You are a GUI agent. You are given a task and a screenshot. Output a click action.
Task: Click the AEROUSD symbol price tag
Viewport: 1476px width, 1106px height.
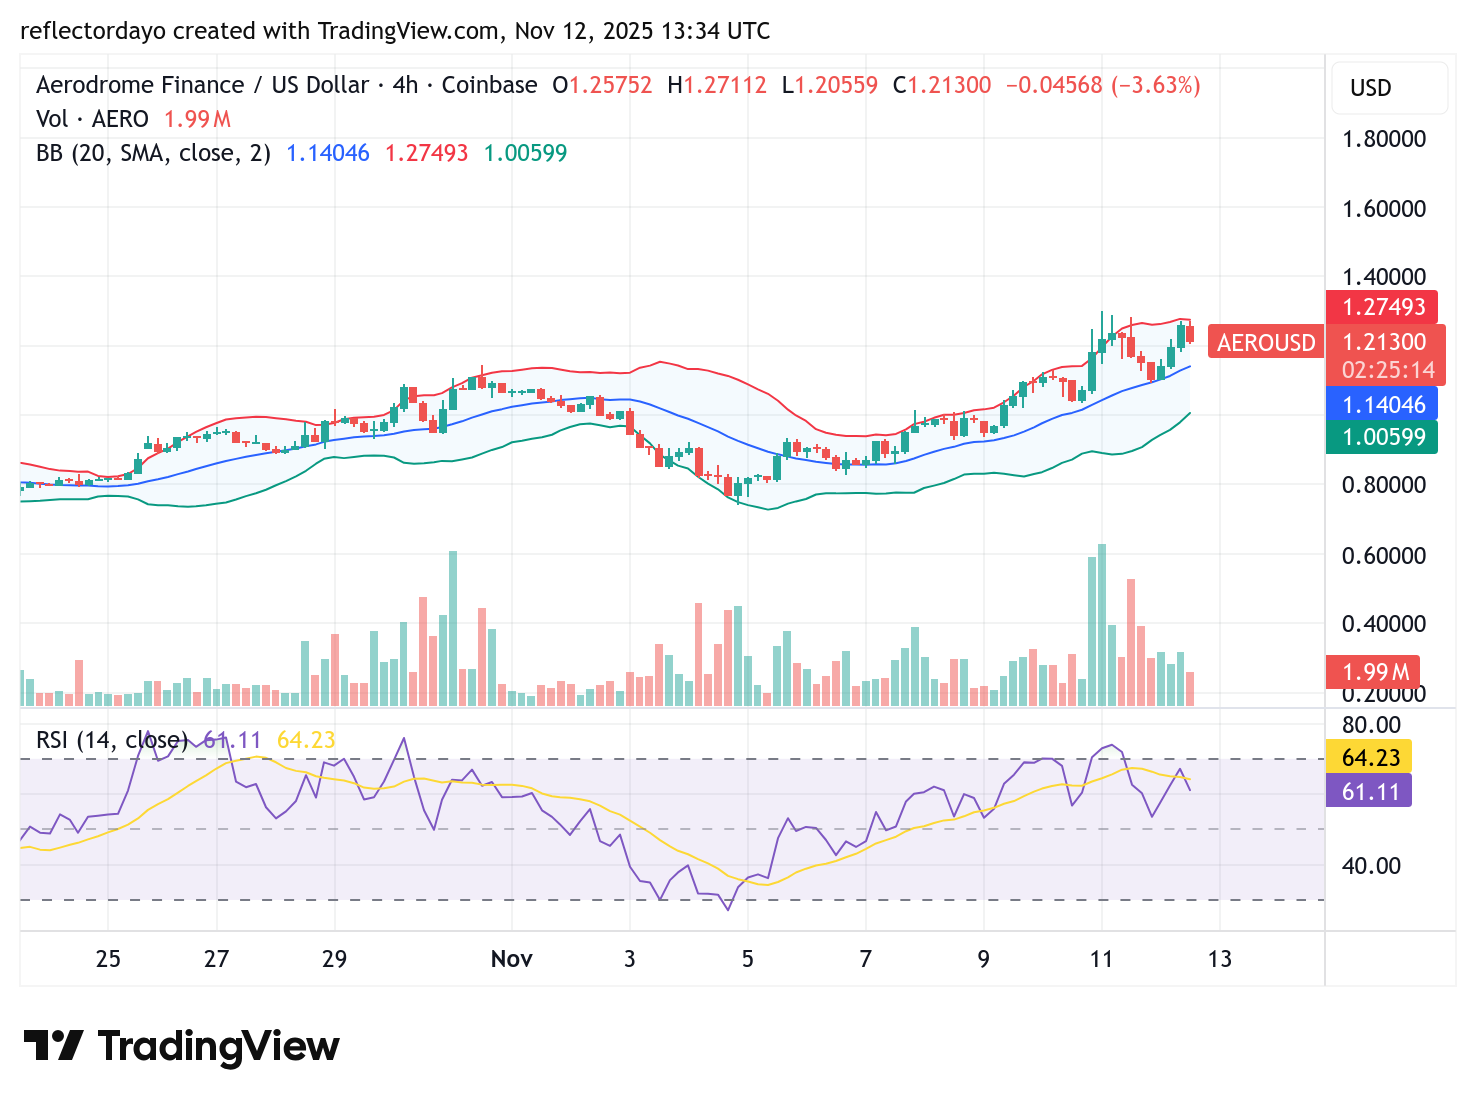[1266, 342]
